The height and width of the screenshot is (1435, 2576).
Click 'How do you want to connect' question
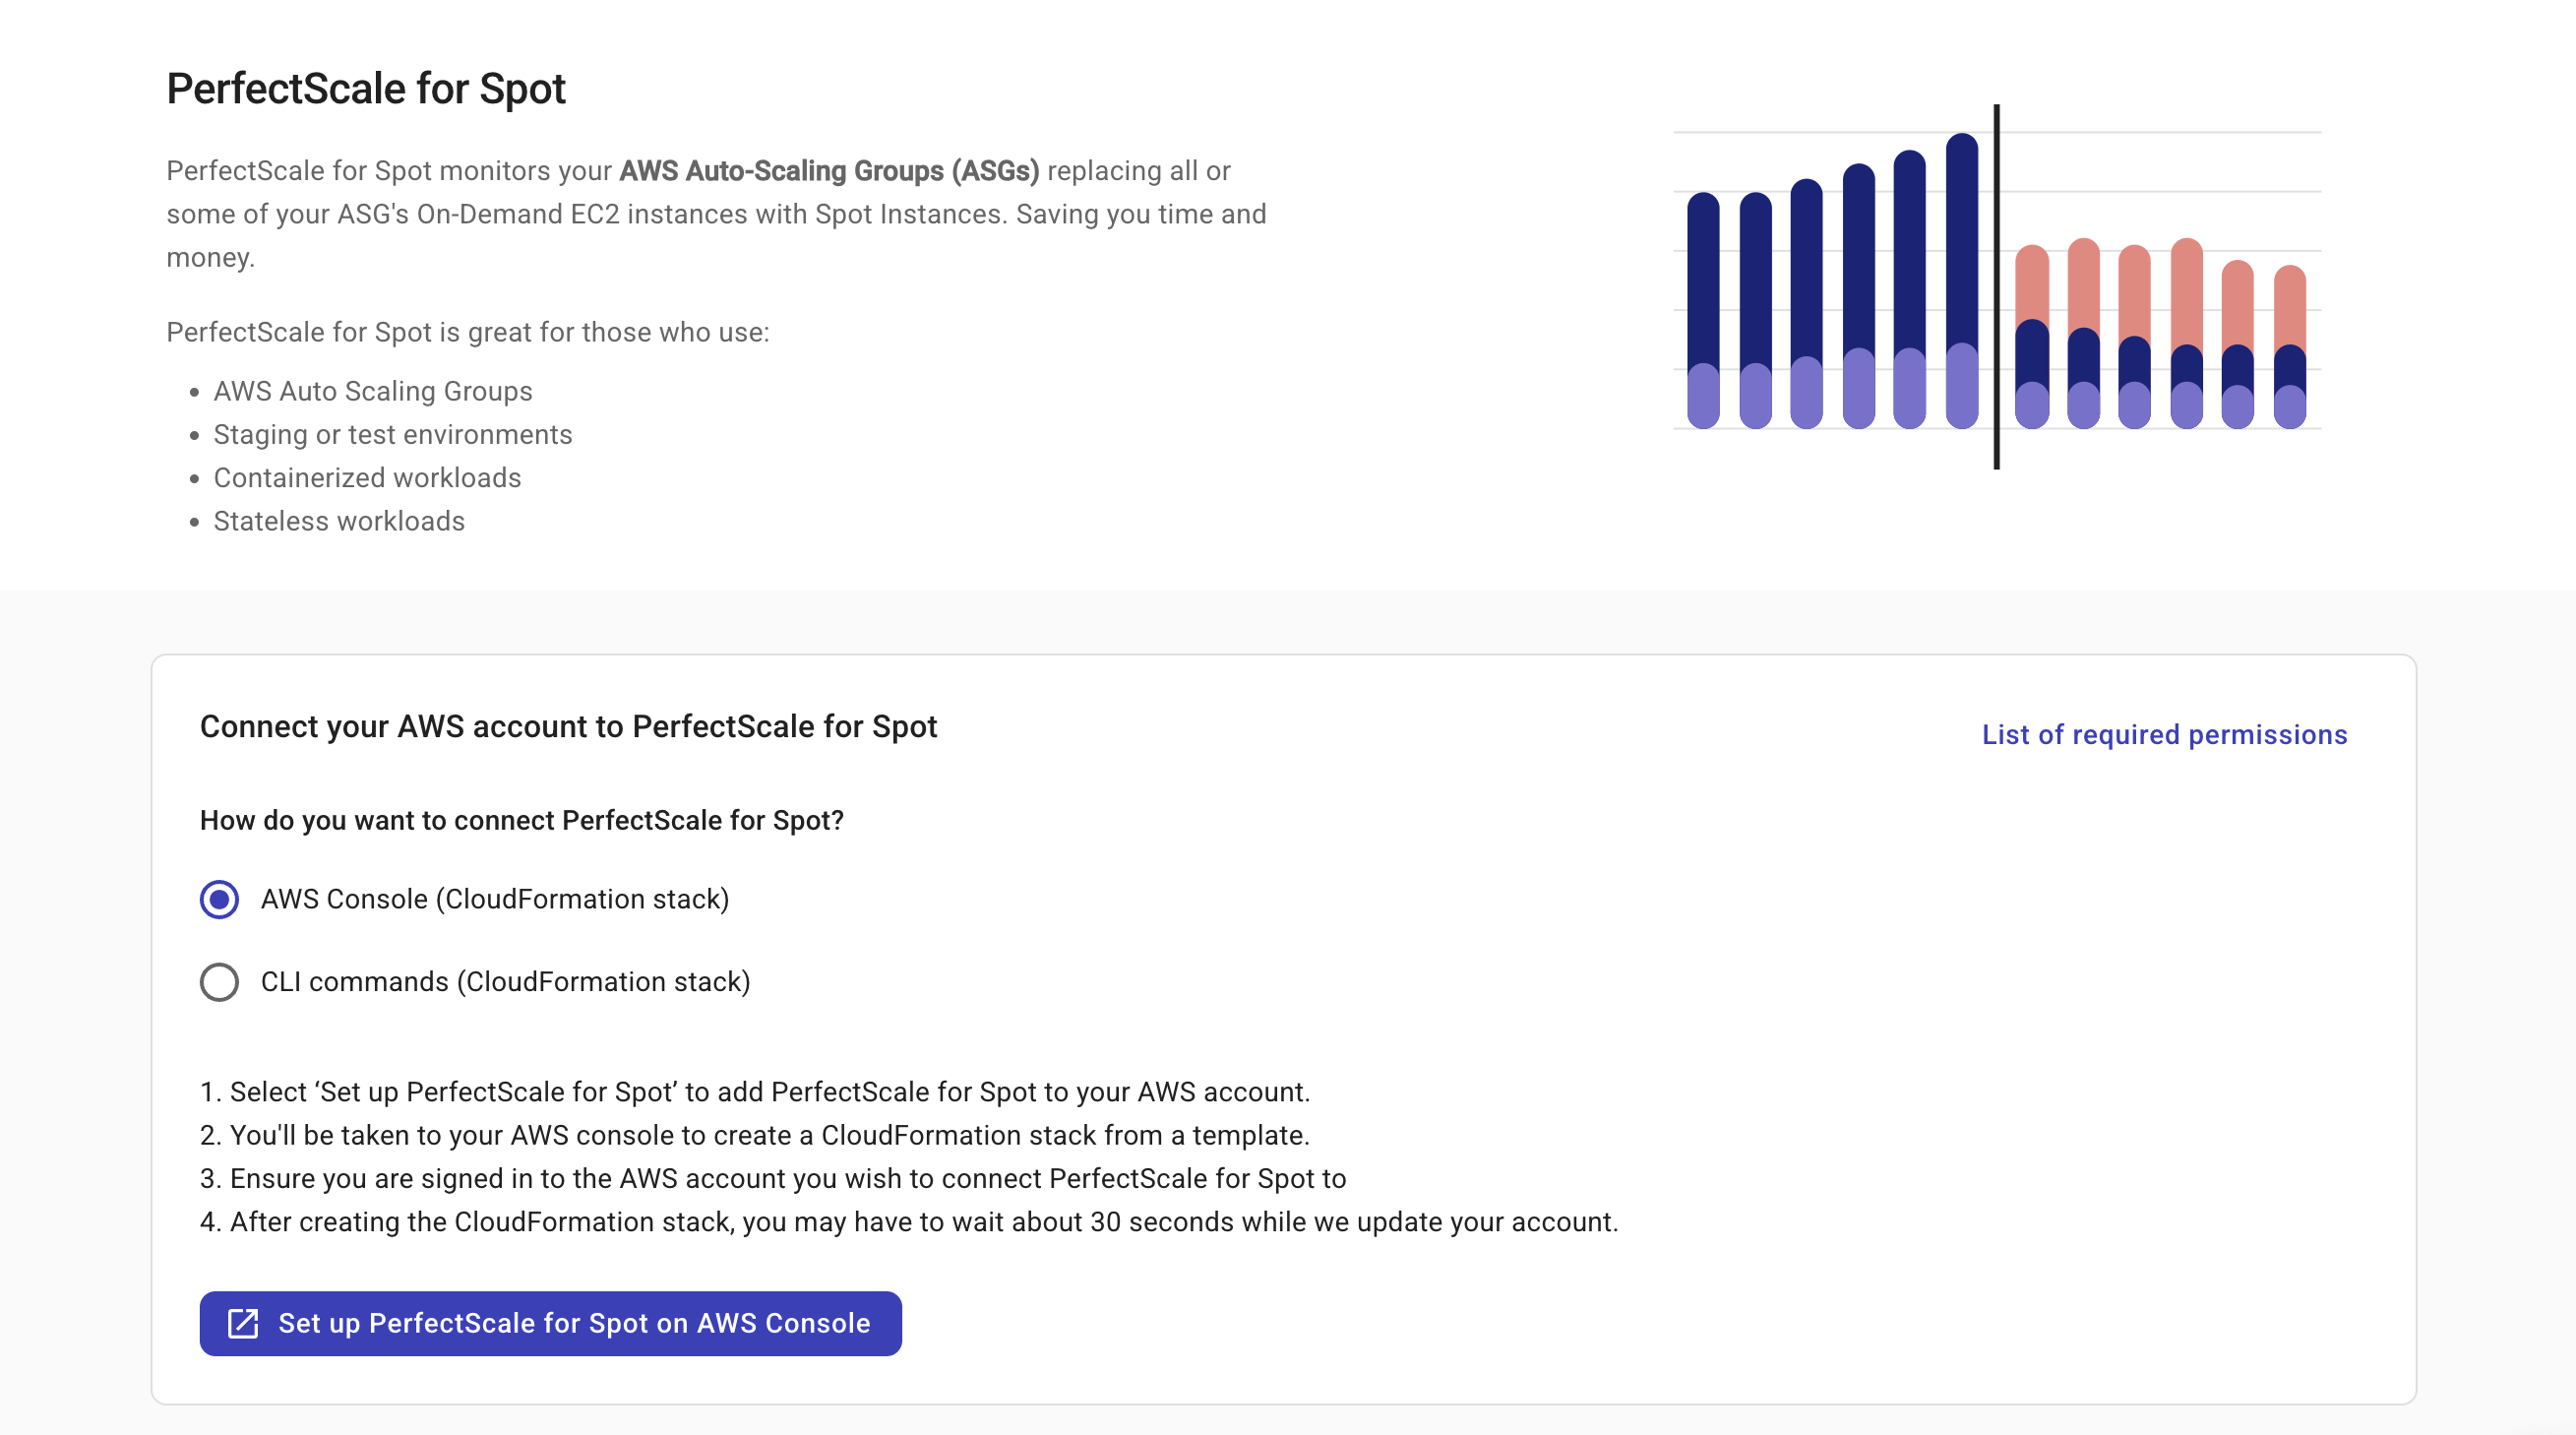pyautogui.click(x=521, y=820)
